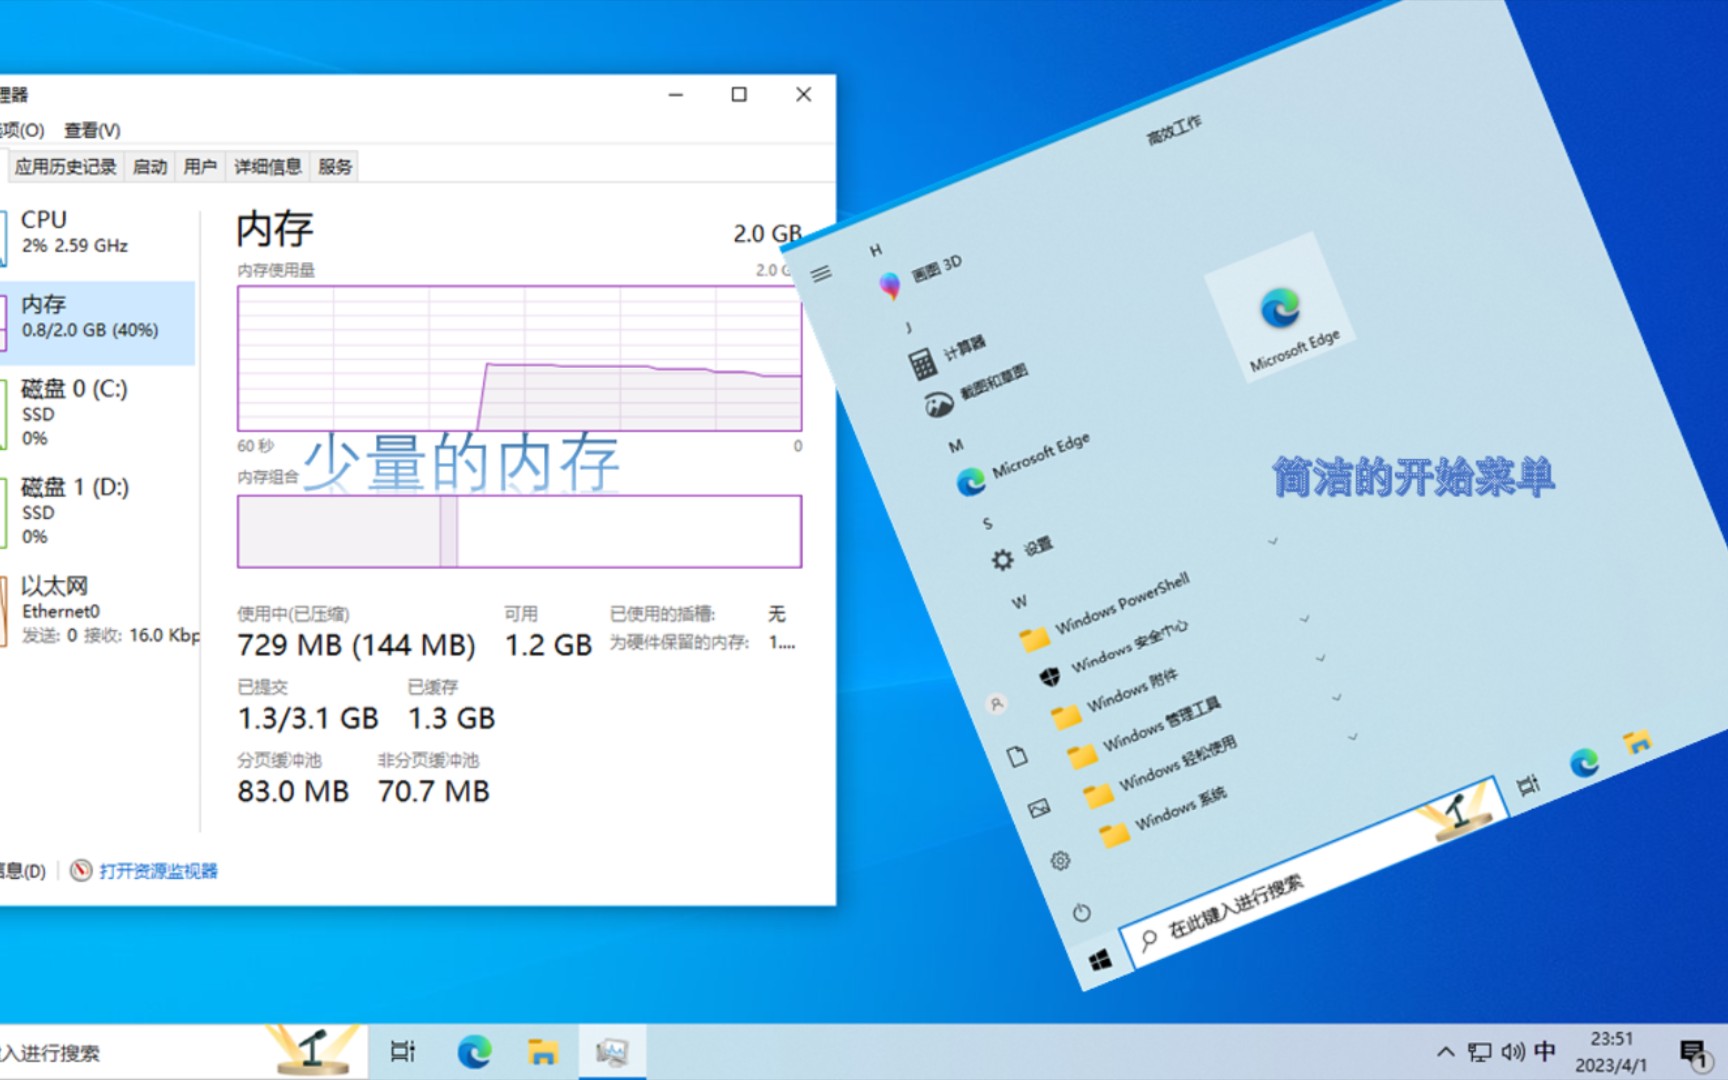1728x1080 pixels.
Task: Open 计算器 in Start menu list
Action: pos(947,356)
